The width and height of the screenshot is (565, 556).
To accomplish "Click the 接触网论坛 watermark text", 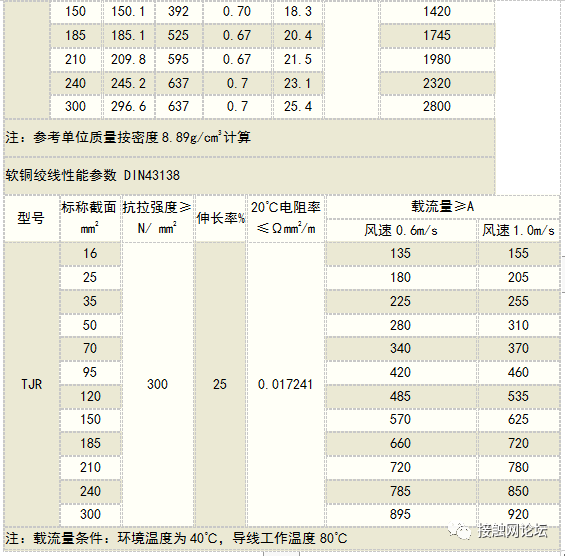I will (513, 531).
